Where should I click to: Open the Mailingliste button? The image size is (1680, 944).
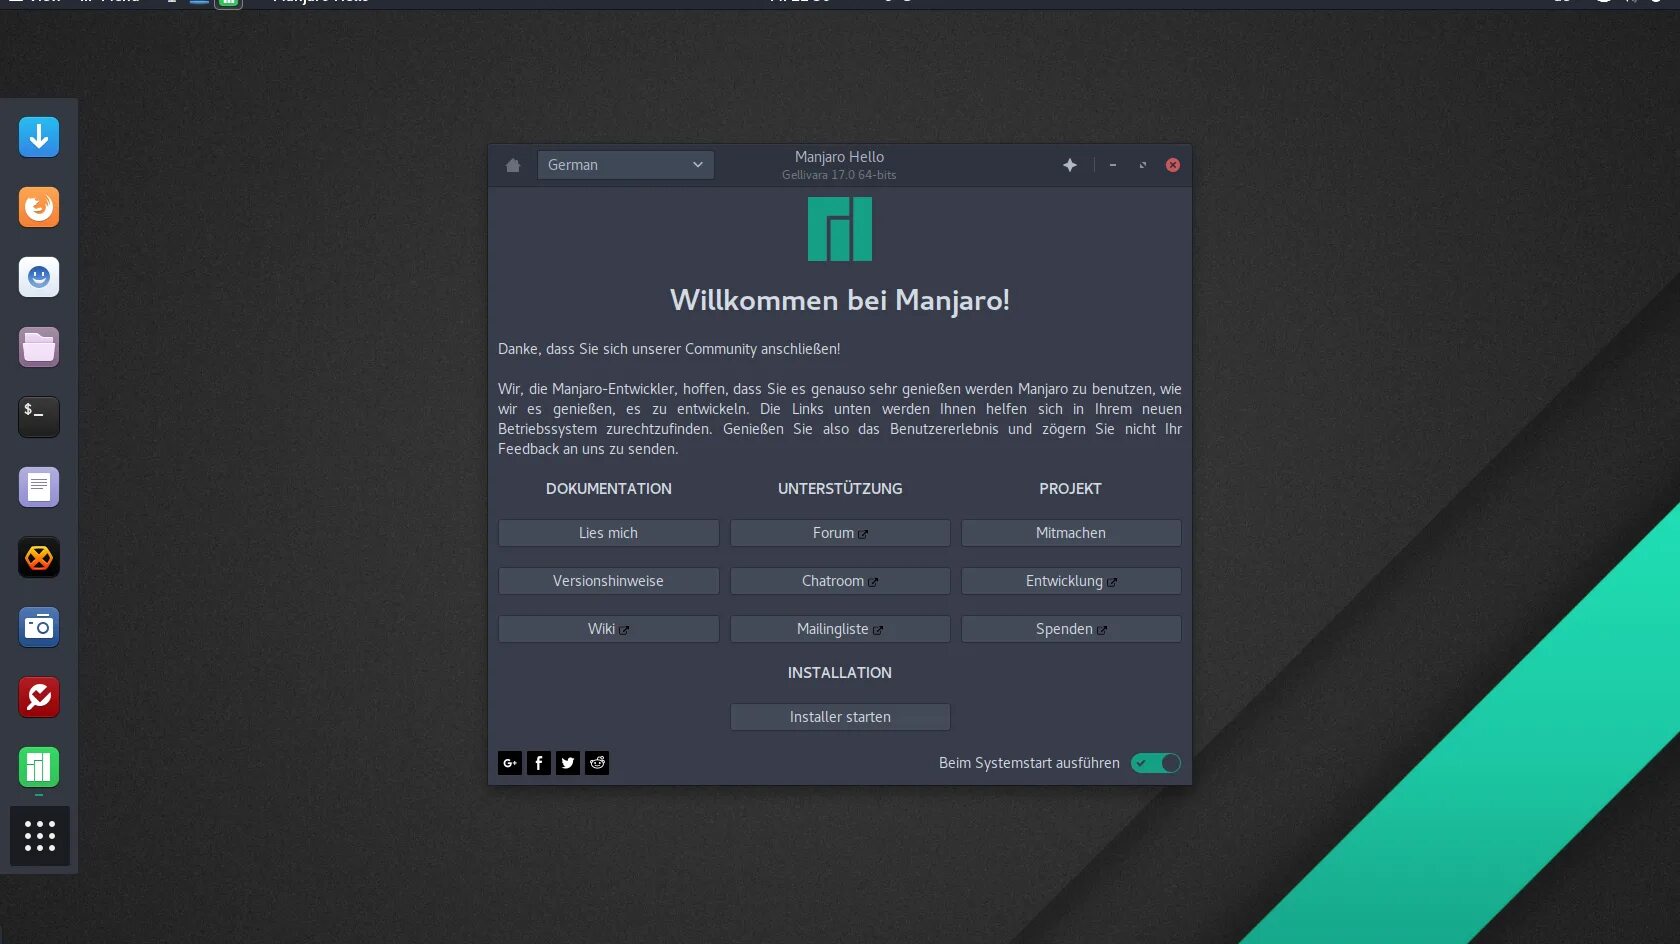tap(840, 629)
